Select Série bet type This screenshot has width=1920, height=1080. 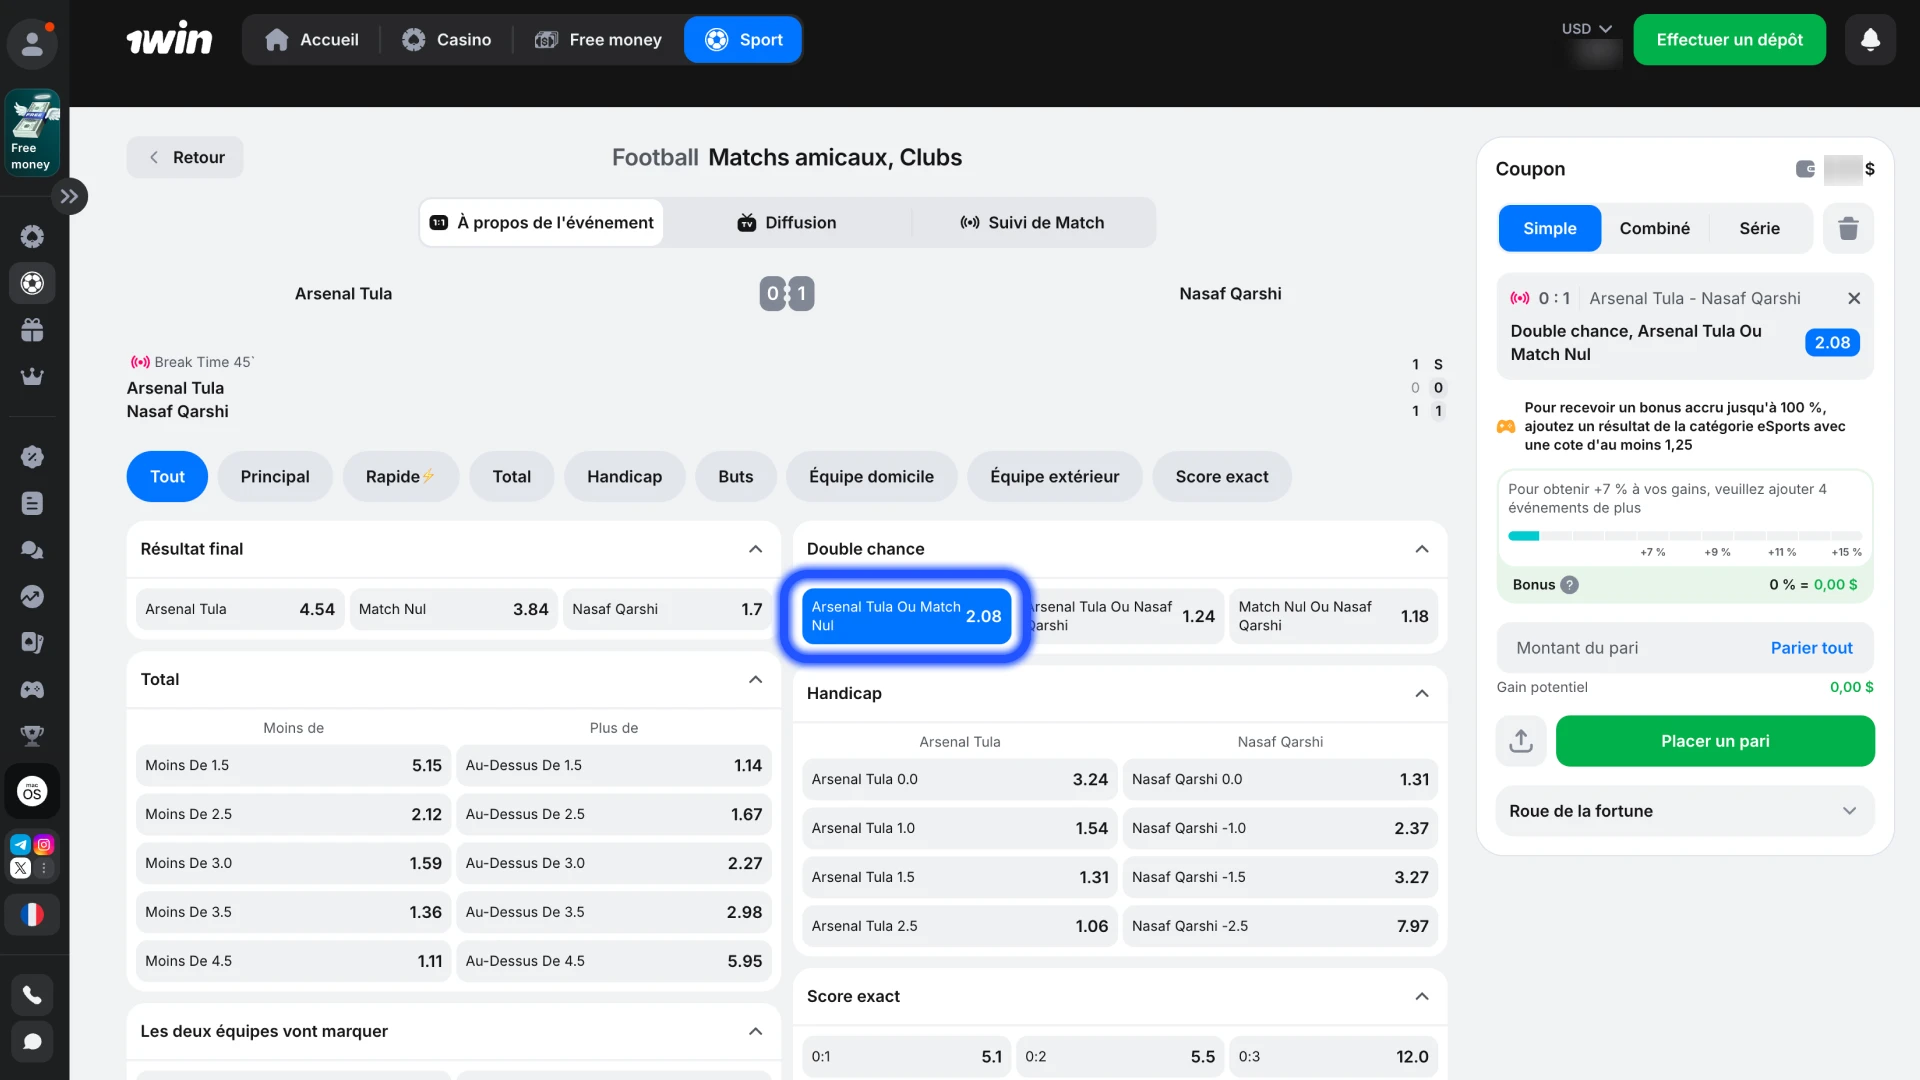tap(1759, 229)
